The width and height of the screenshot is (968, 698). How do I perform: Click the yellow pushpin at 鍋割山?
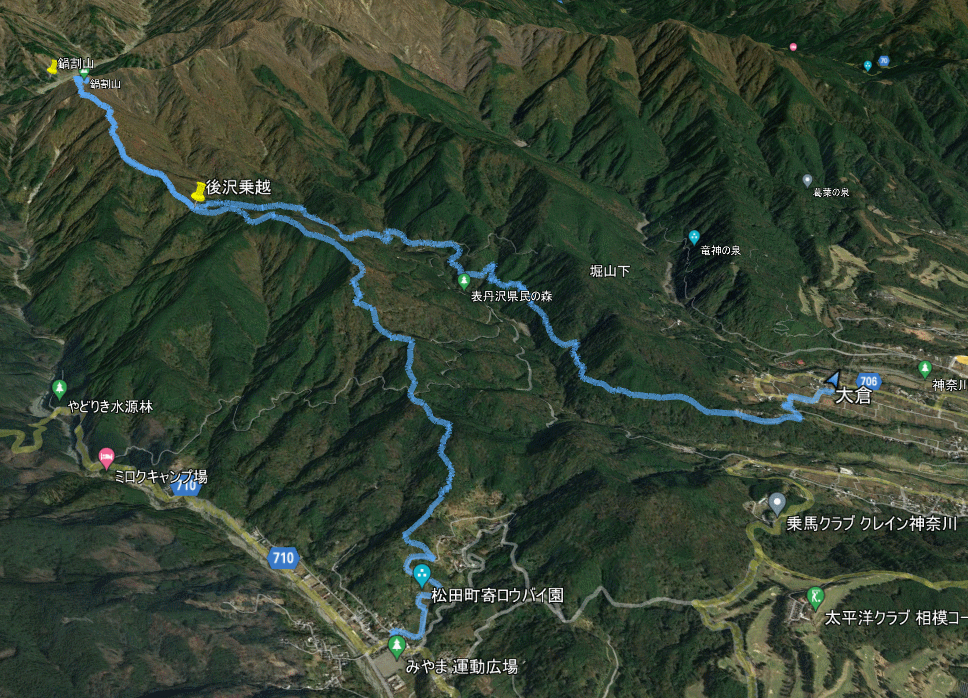click(53, 67)
